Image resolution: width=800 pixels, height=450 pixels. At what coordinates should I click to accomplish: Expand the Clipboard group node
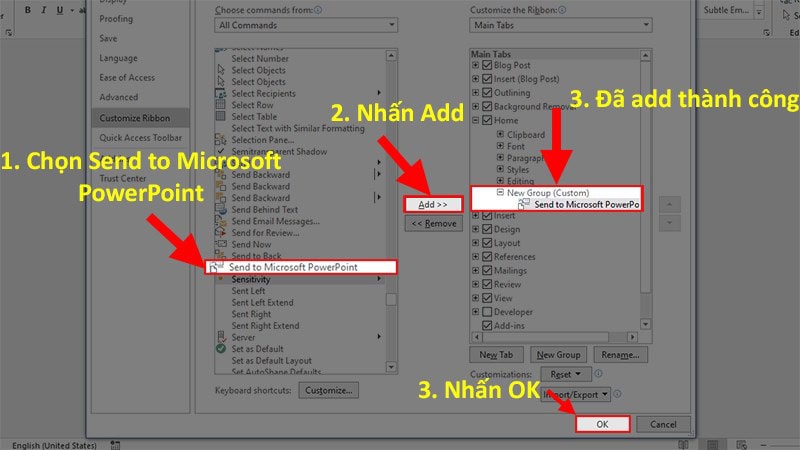point(500,134)
